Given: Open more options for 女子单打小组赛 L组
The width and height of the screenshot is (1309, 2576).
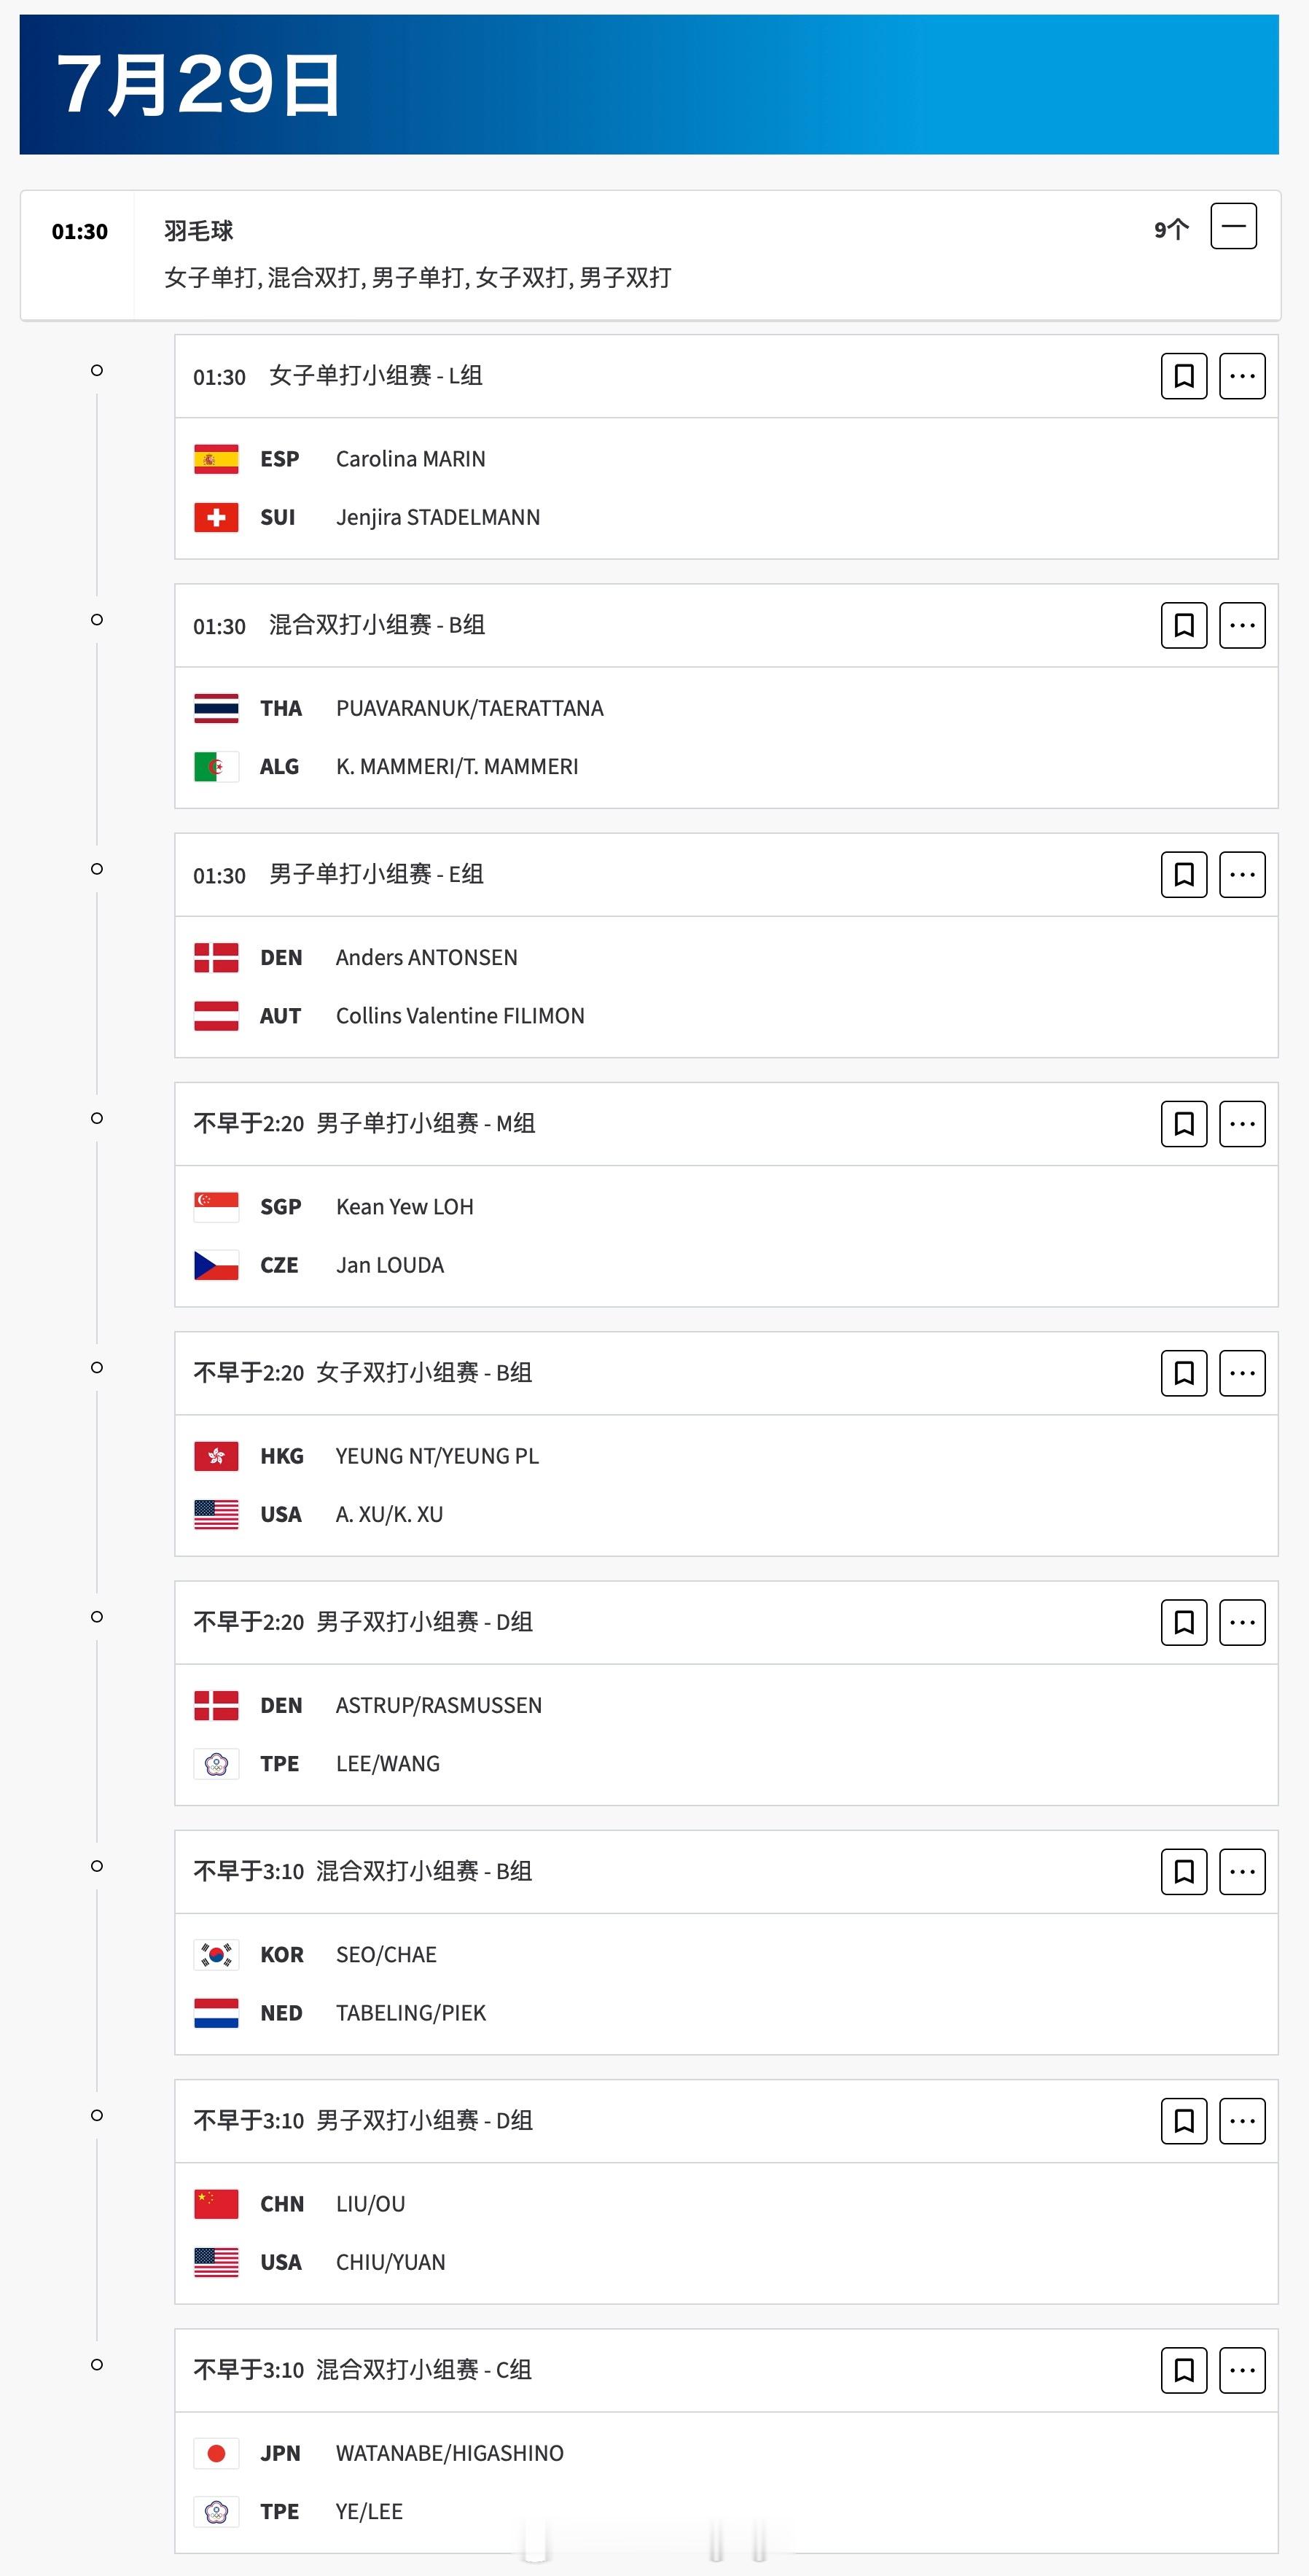Looking at the screenshot, I should pos(1242,376).
